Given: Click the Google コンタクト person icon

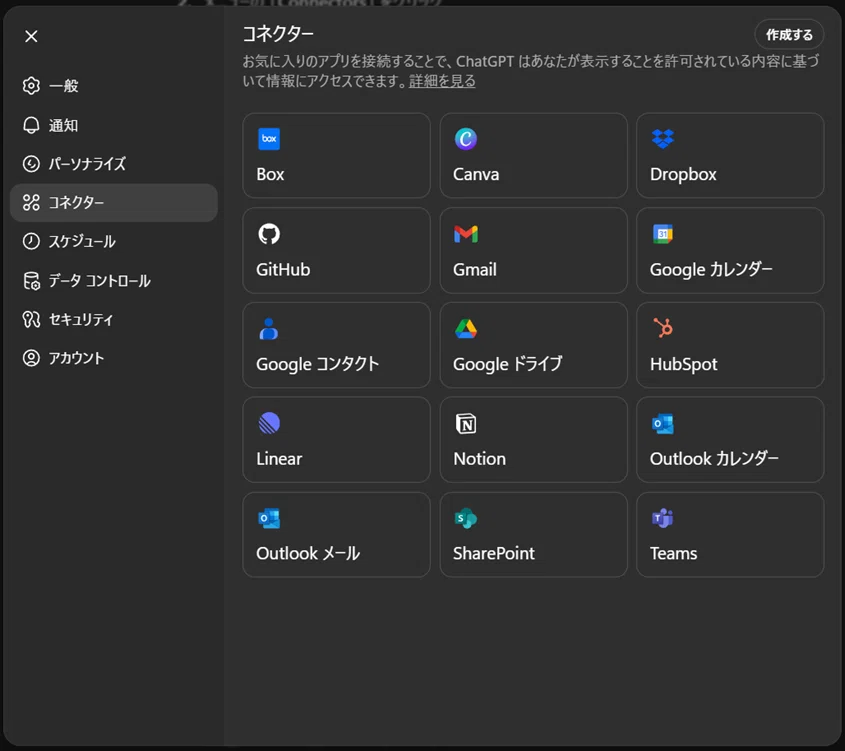Looking at the screenshot, I should tap(269, 329).
